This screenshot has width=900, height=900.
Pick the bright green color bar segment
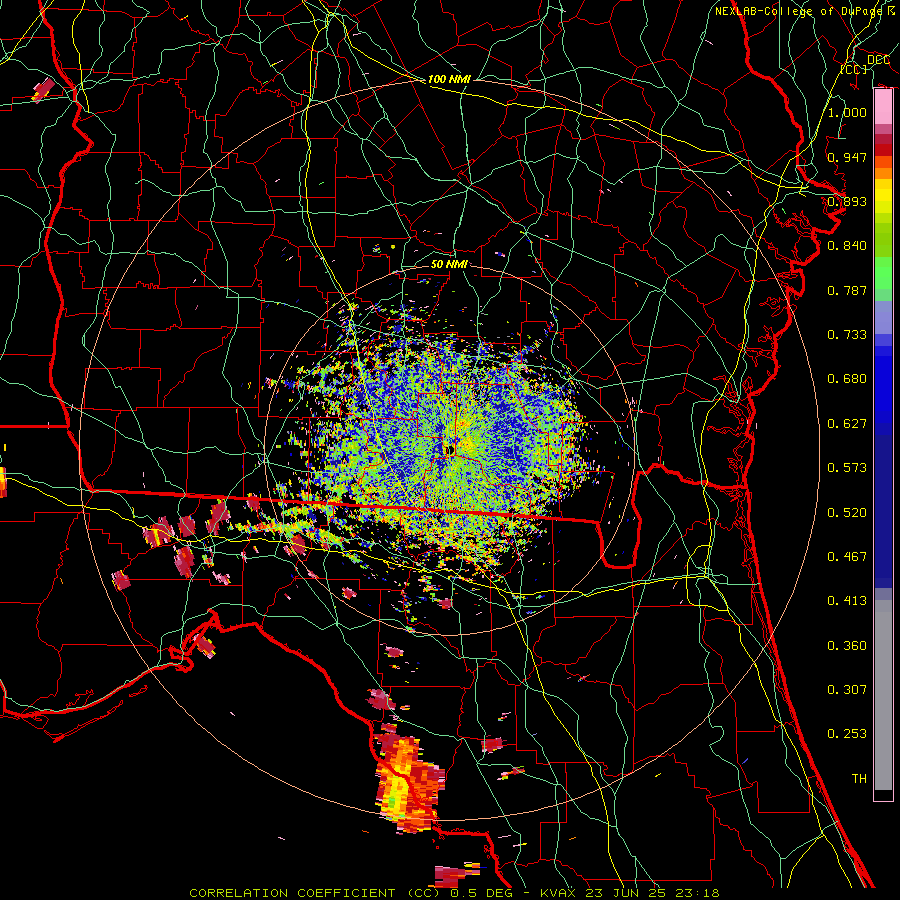[883, 273]
